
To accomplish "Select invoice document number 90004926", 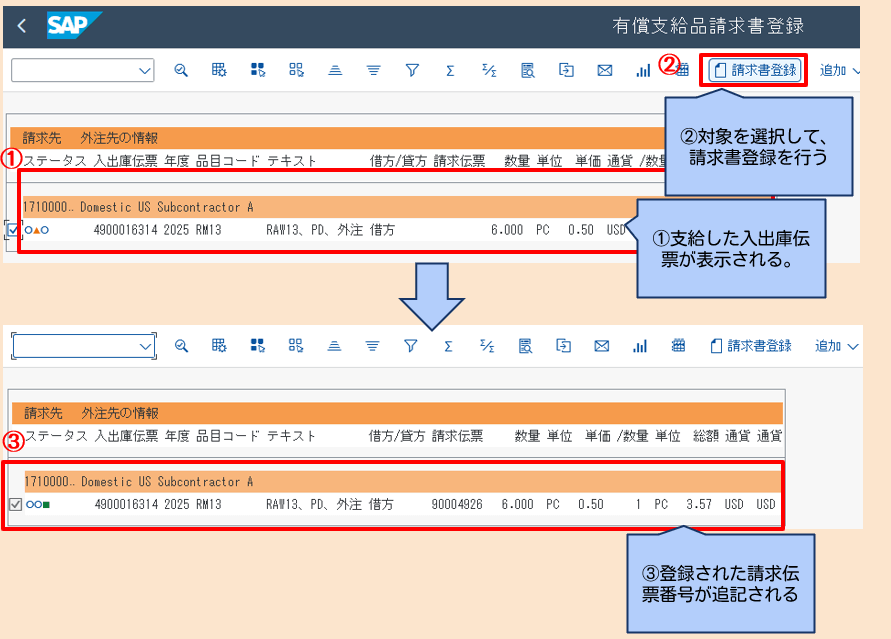I will click(x=457, y=504).
